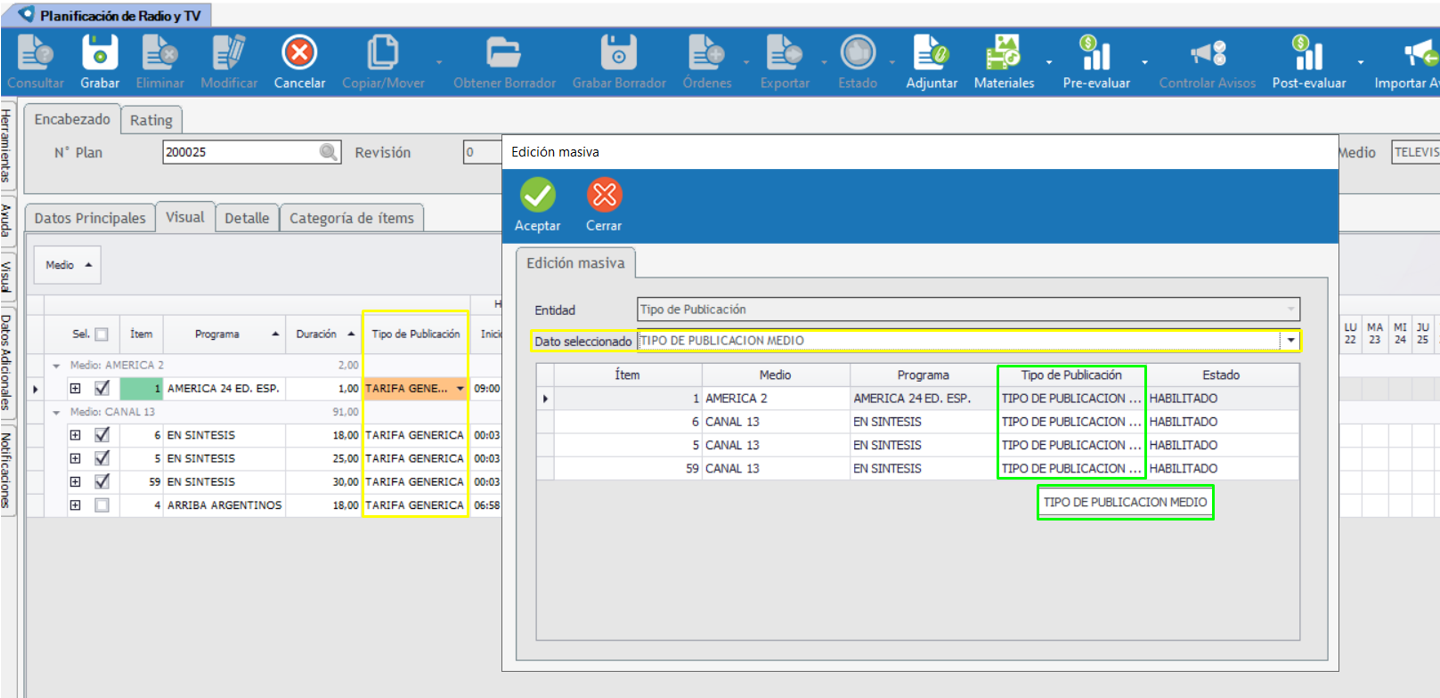Expand the ARRIBA ARGENTINOS row plus box

point(75,506)
